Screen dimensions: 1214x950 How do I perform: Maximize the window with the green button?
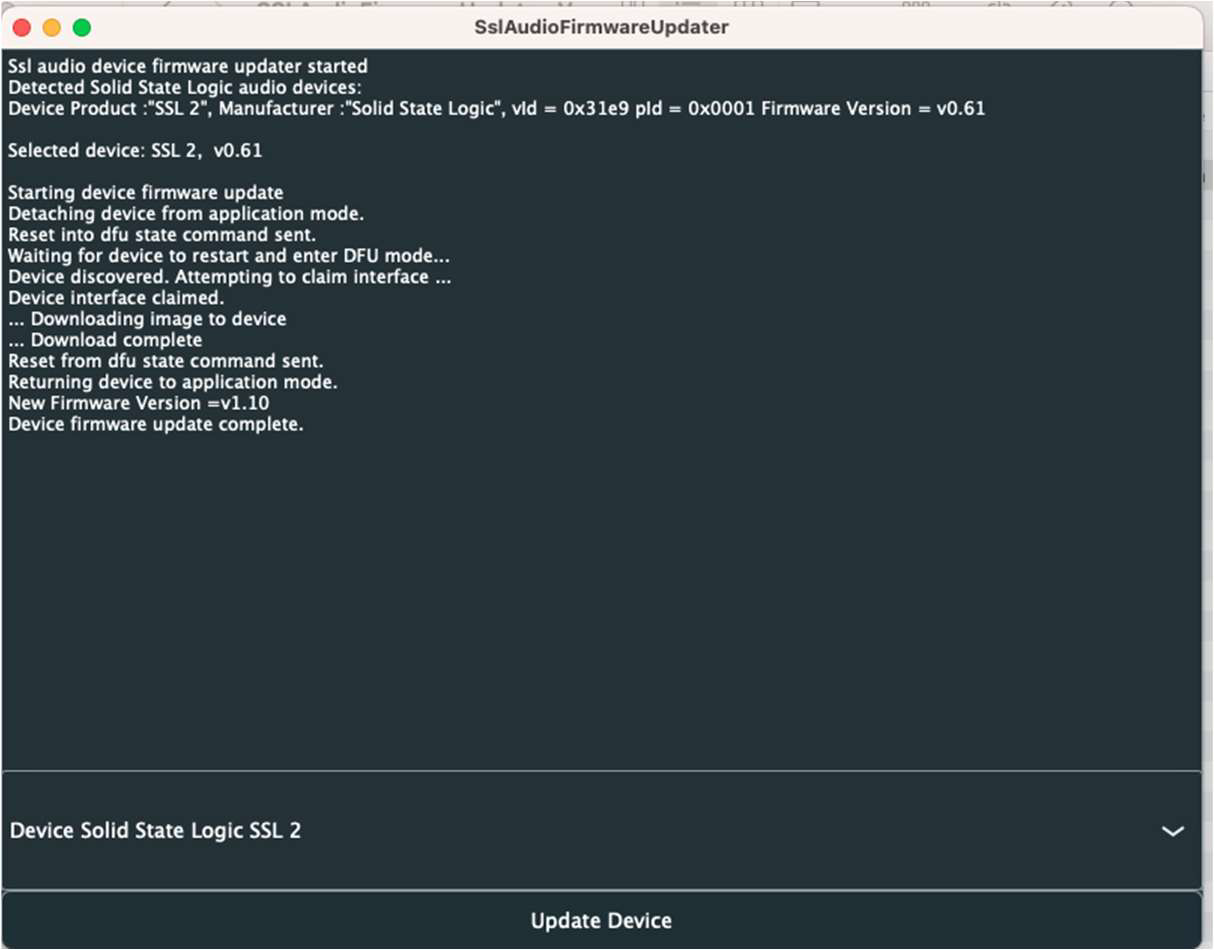[81, 27]
